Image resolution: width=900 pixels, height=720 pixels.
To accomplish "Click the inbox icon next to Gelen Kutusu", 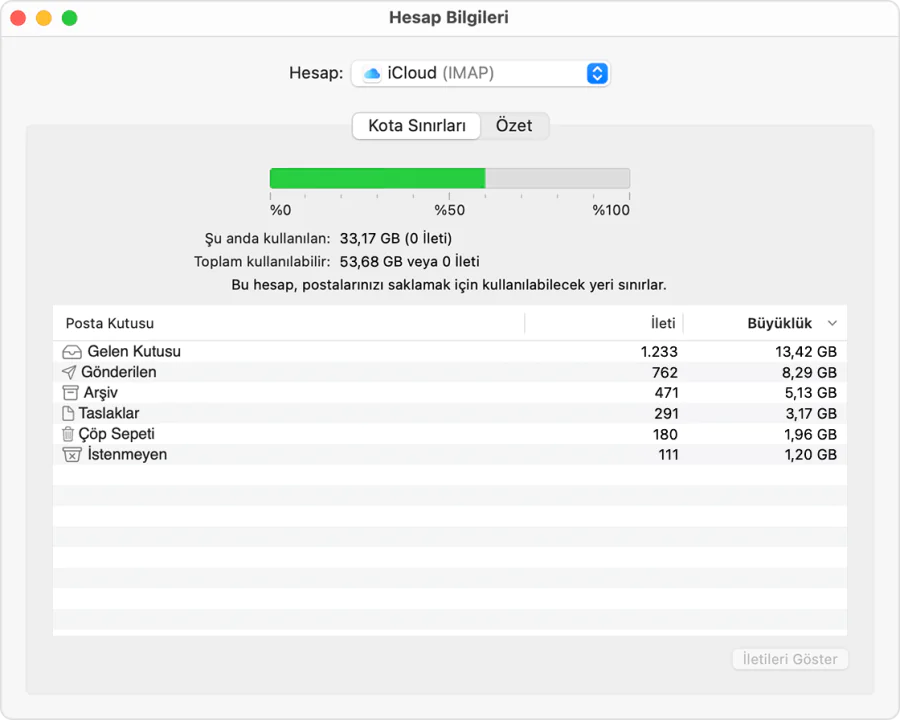I will 70,351.
